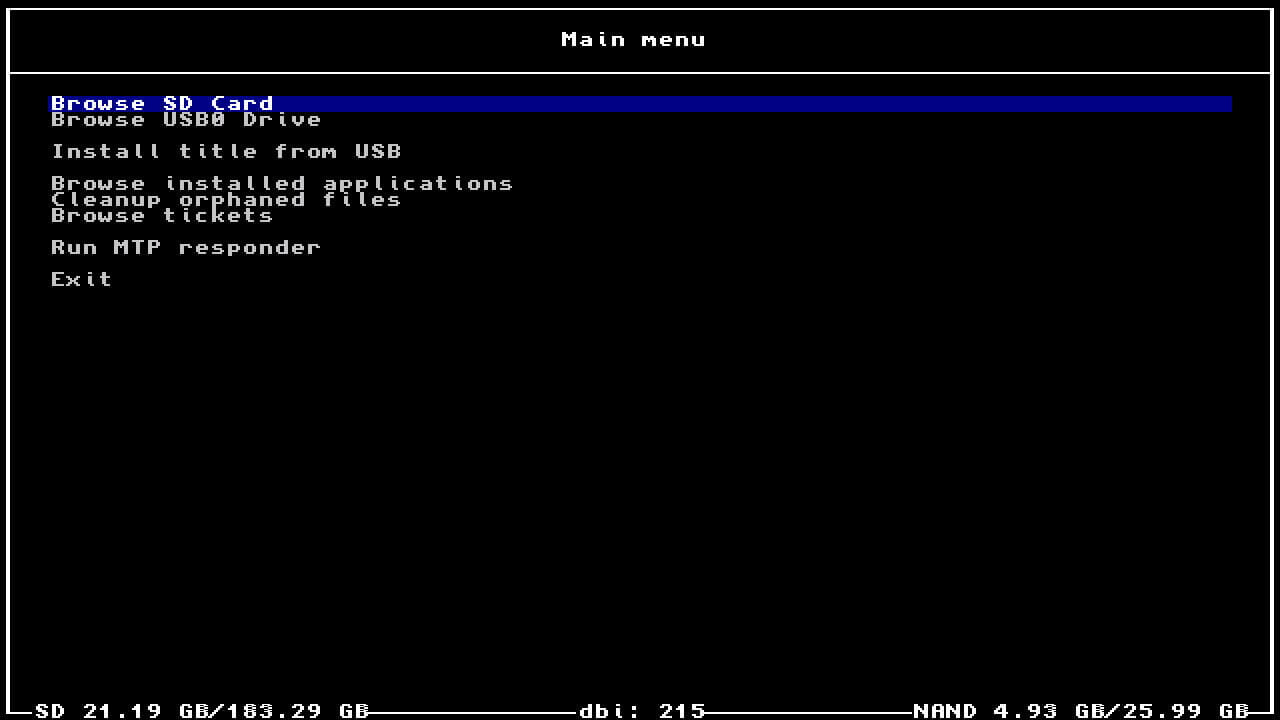
Task: Open Browse installed applications
Action: [282, 184]
